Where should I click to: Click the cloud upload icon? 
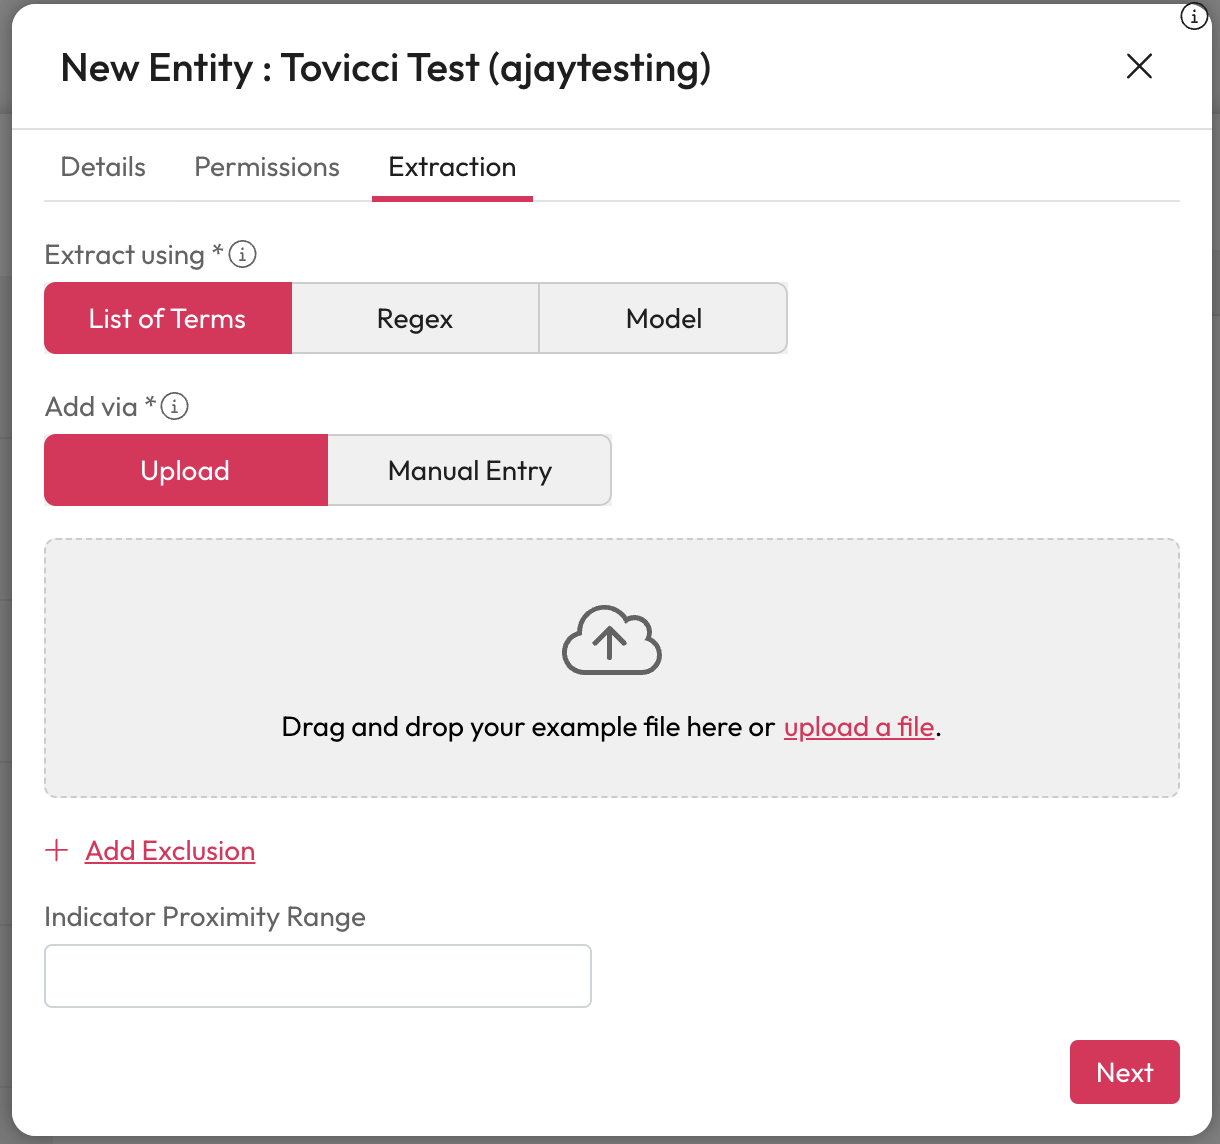coord(611,640)
